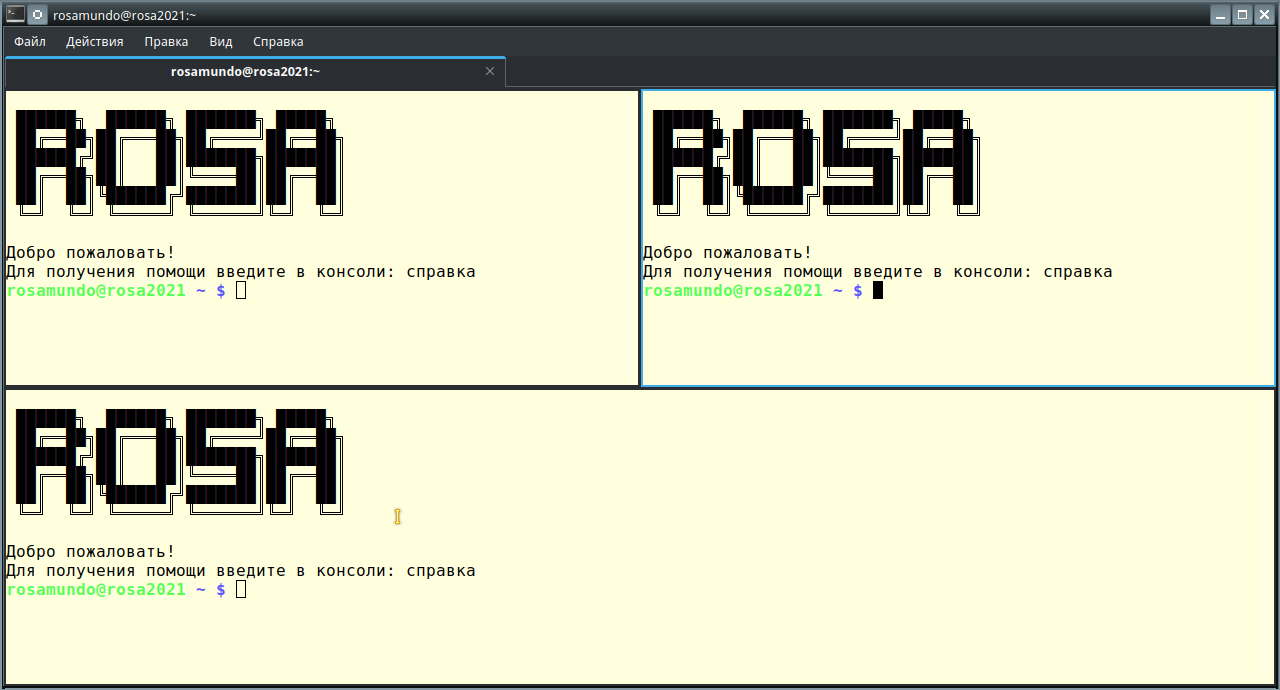1280x690 pixels.
Task: Focus the top-right terminal prompt cursor
Action: pos(878,291)
